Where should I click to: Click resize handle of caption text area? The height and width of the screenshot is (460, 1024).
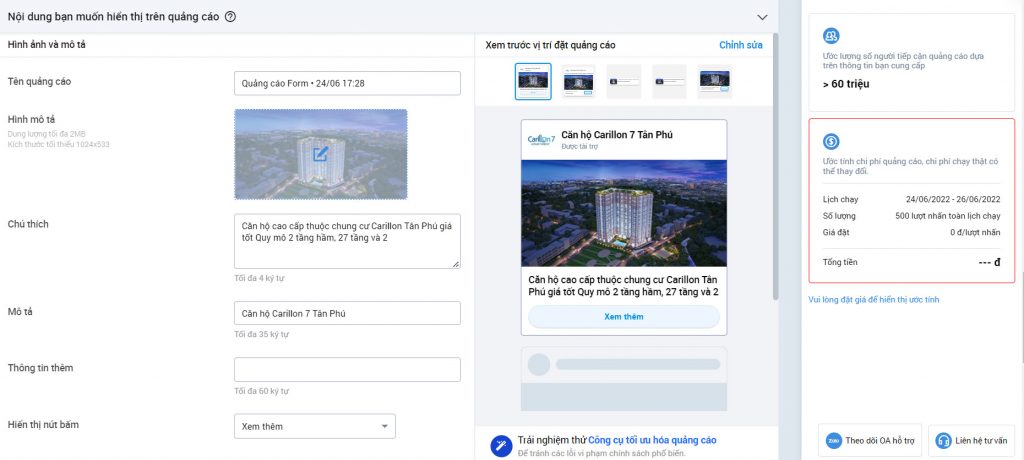(x=455, y=264)
